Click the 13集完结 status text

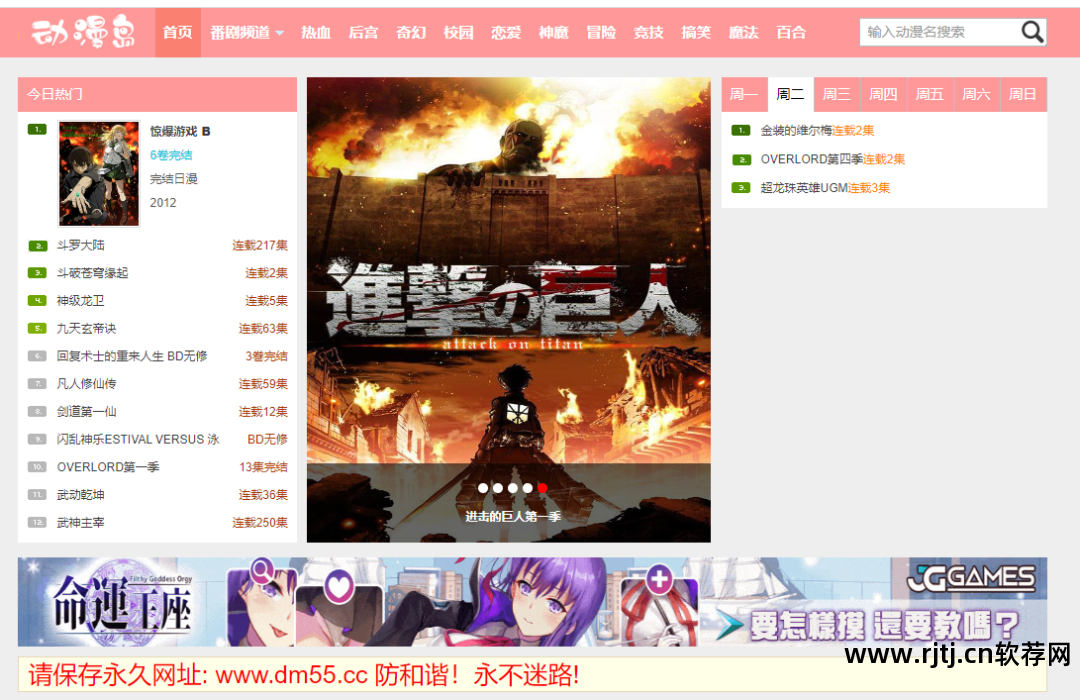(263, 467)
